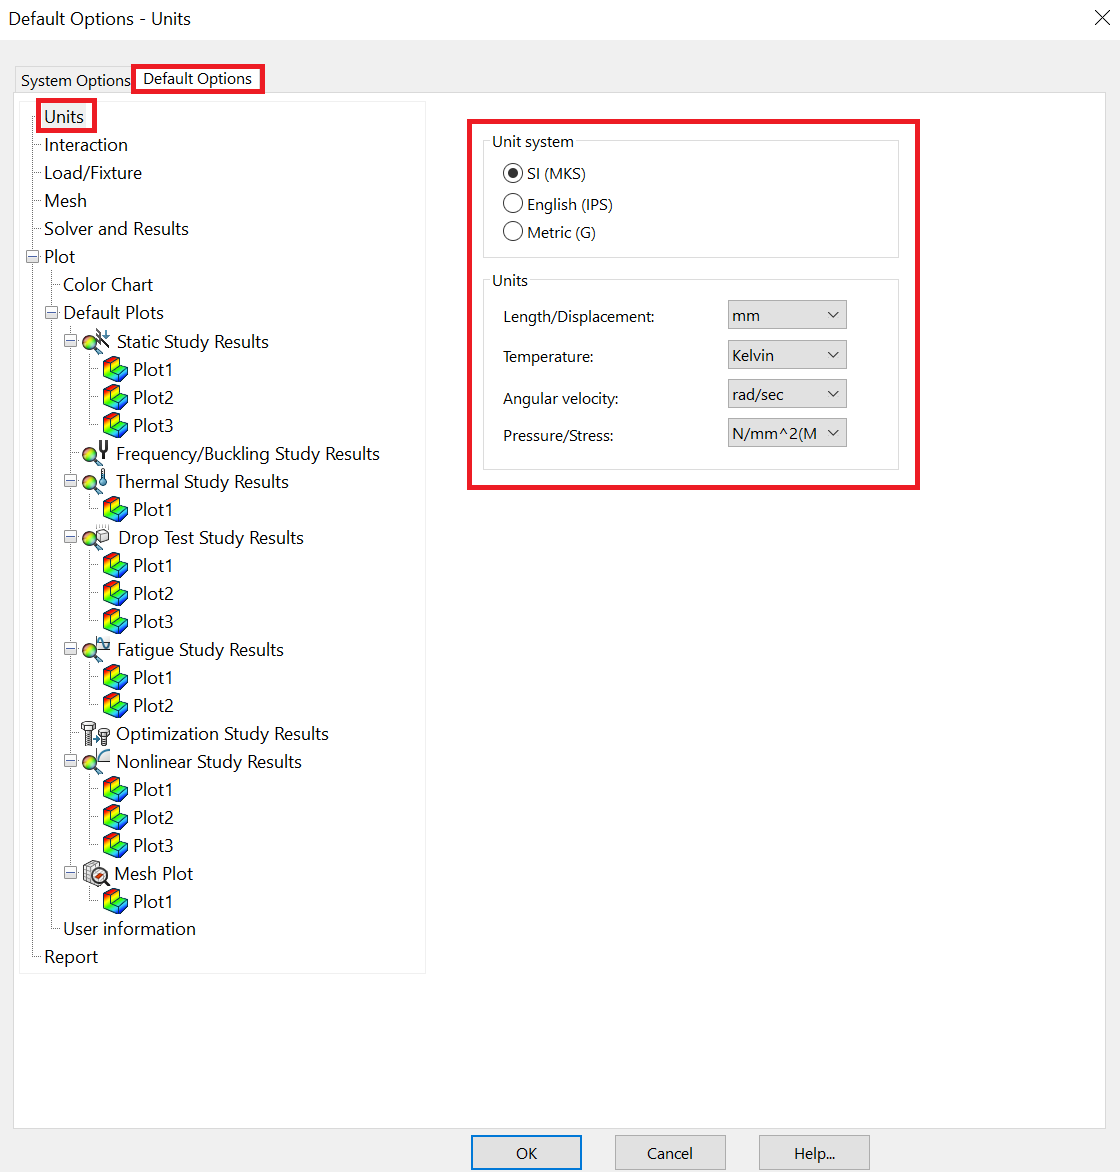Open the Pressure/Stress units dropdown
The image size is (1120, 1172).
[787, 433]
